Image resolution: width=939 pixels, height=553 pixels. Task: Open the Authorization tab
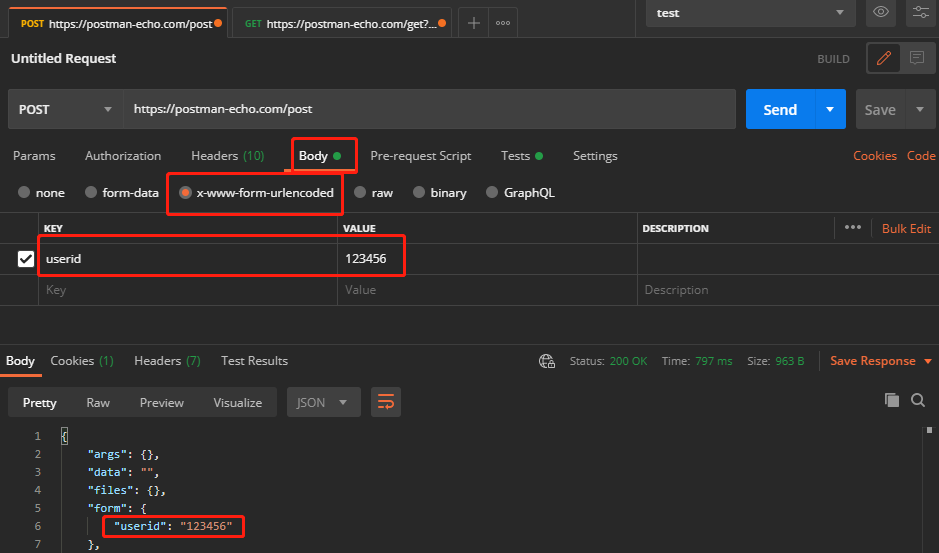[x=123, y=156]
